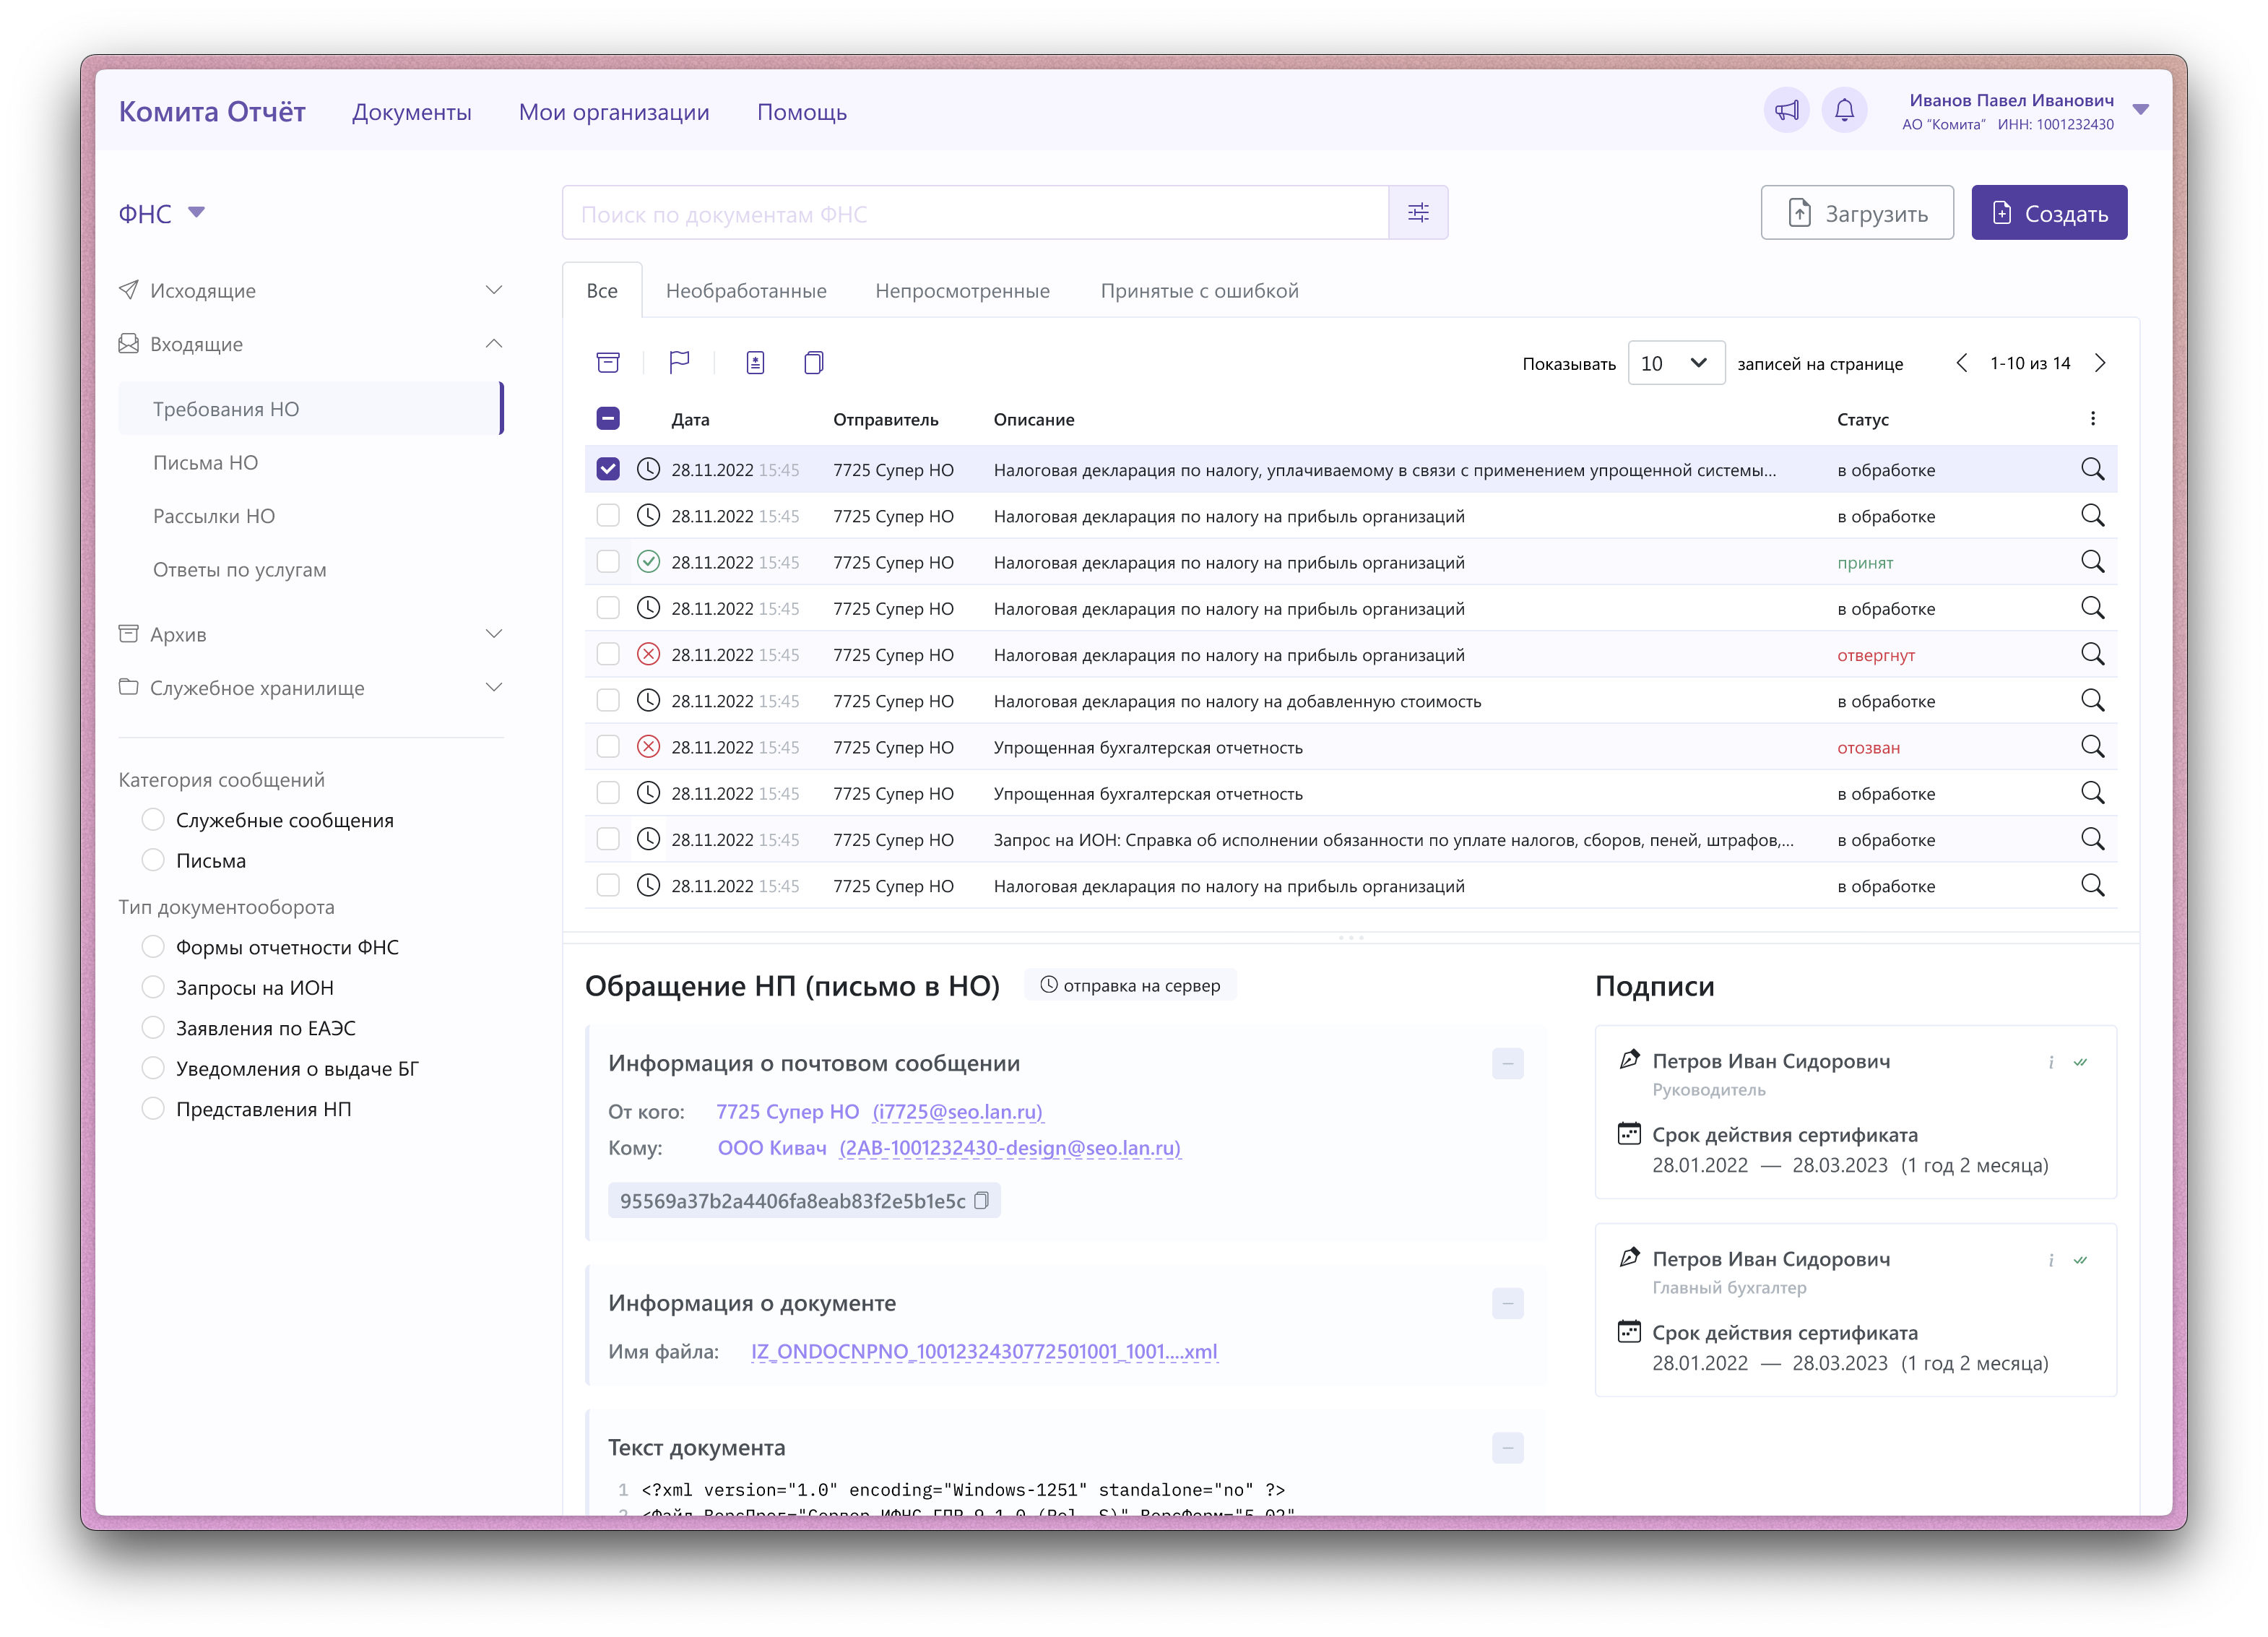Toggle the select-all header checkbox
The image size is (2268, 1637).
coord(608,419)
